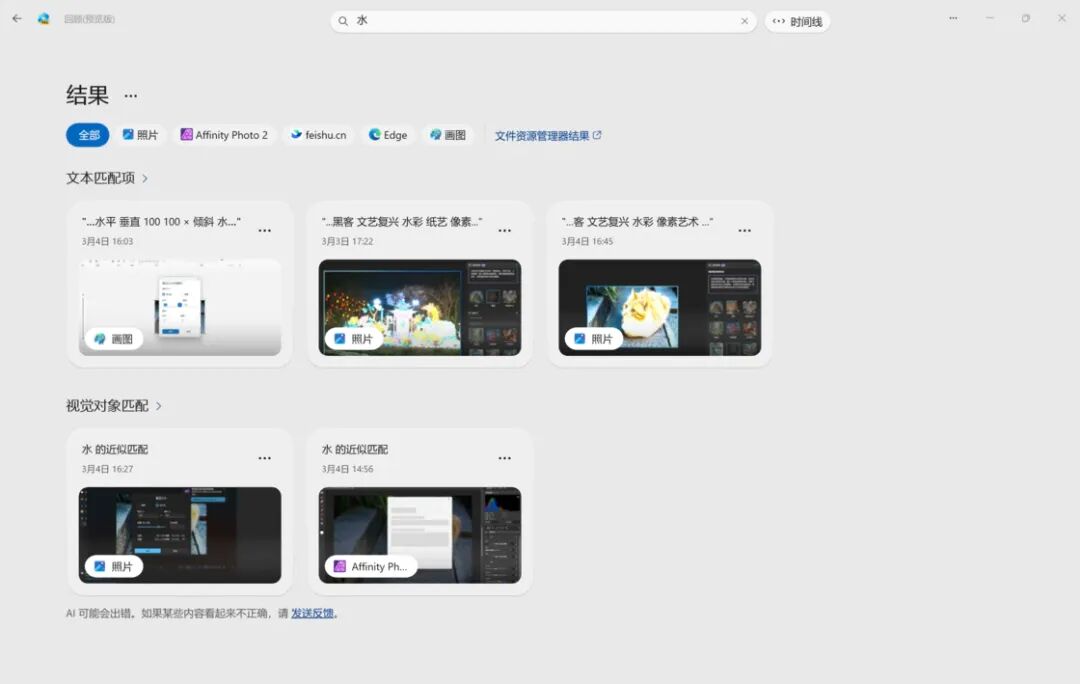Open options for the 3月4日 14:56 card
This screenshot has height=684, width=1080.
click(505, 458)
